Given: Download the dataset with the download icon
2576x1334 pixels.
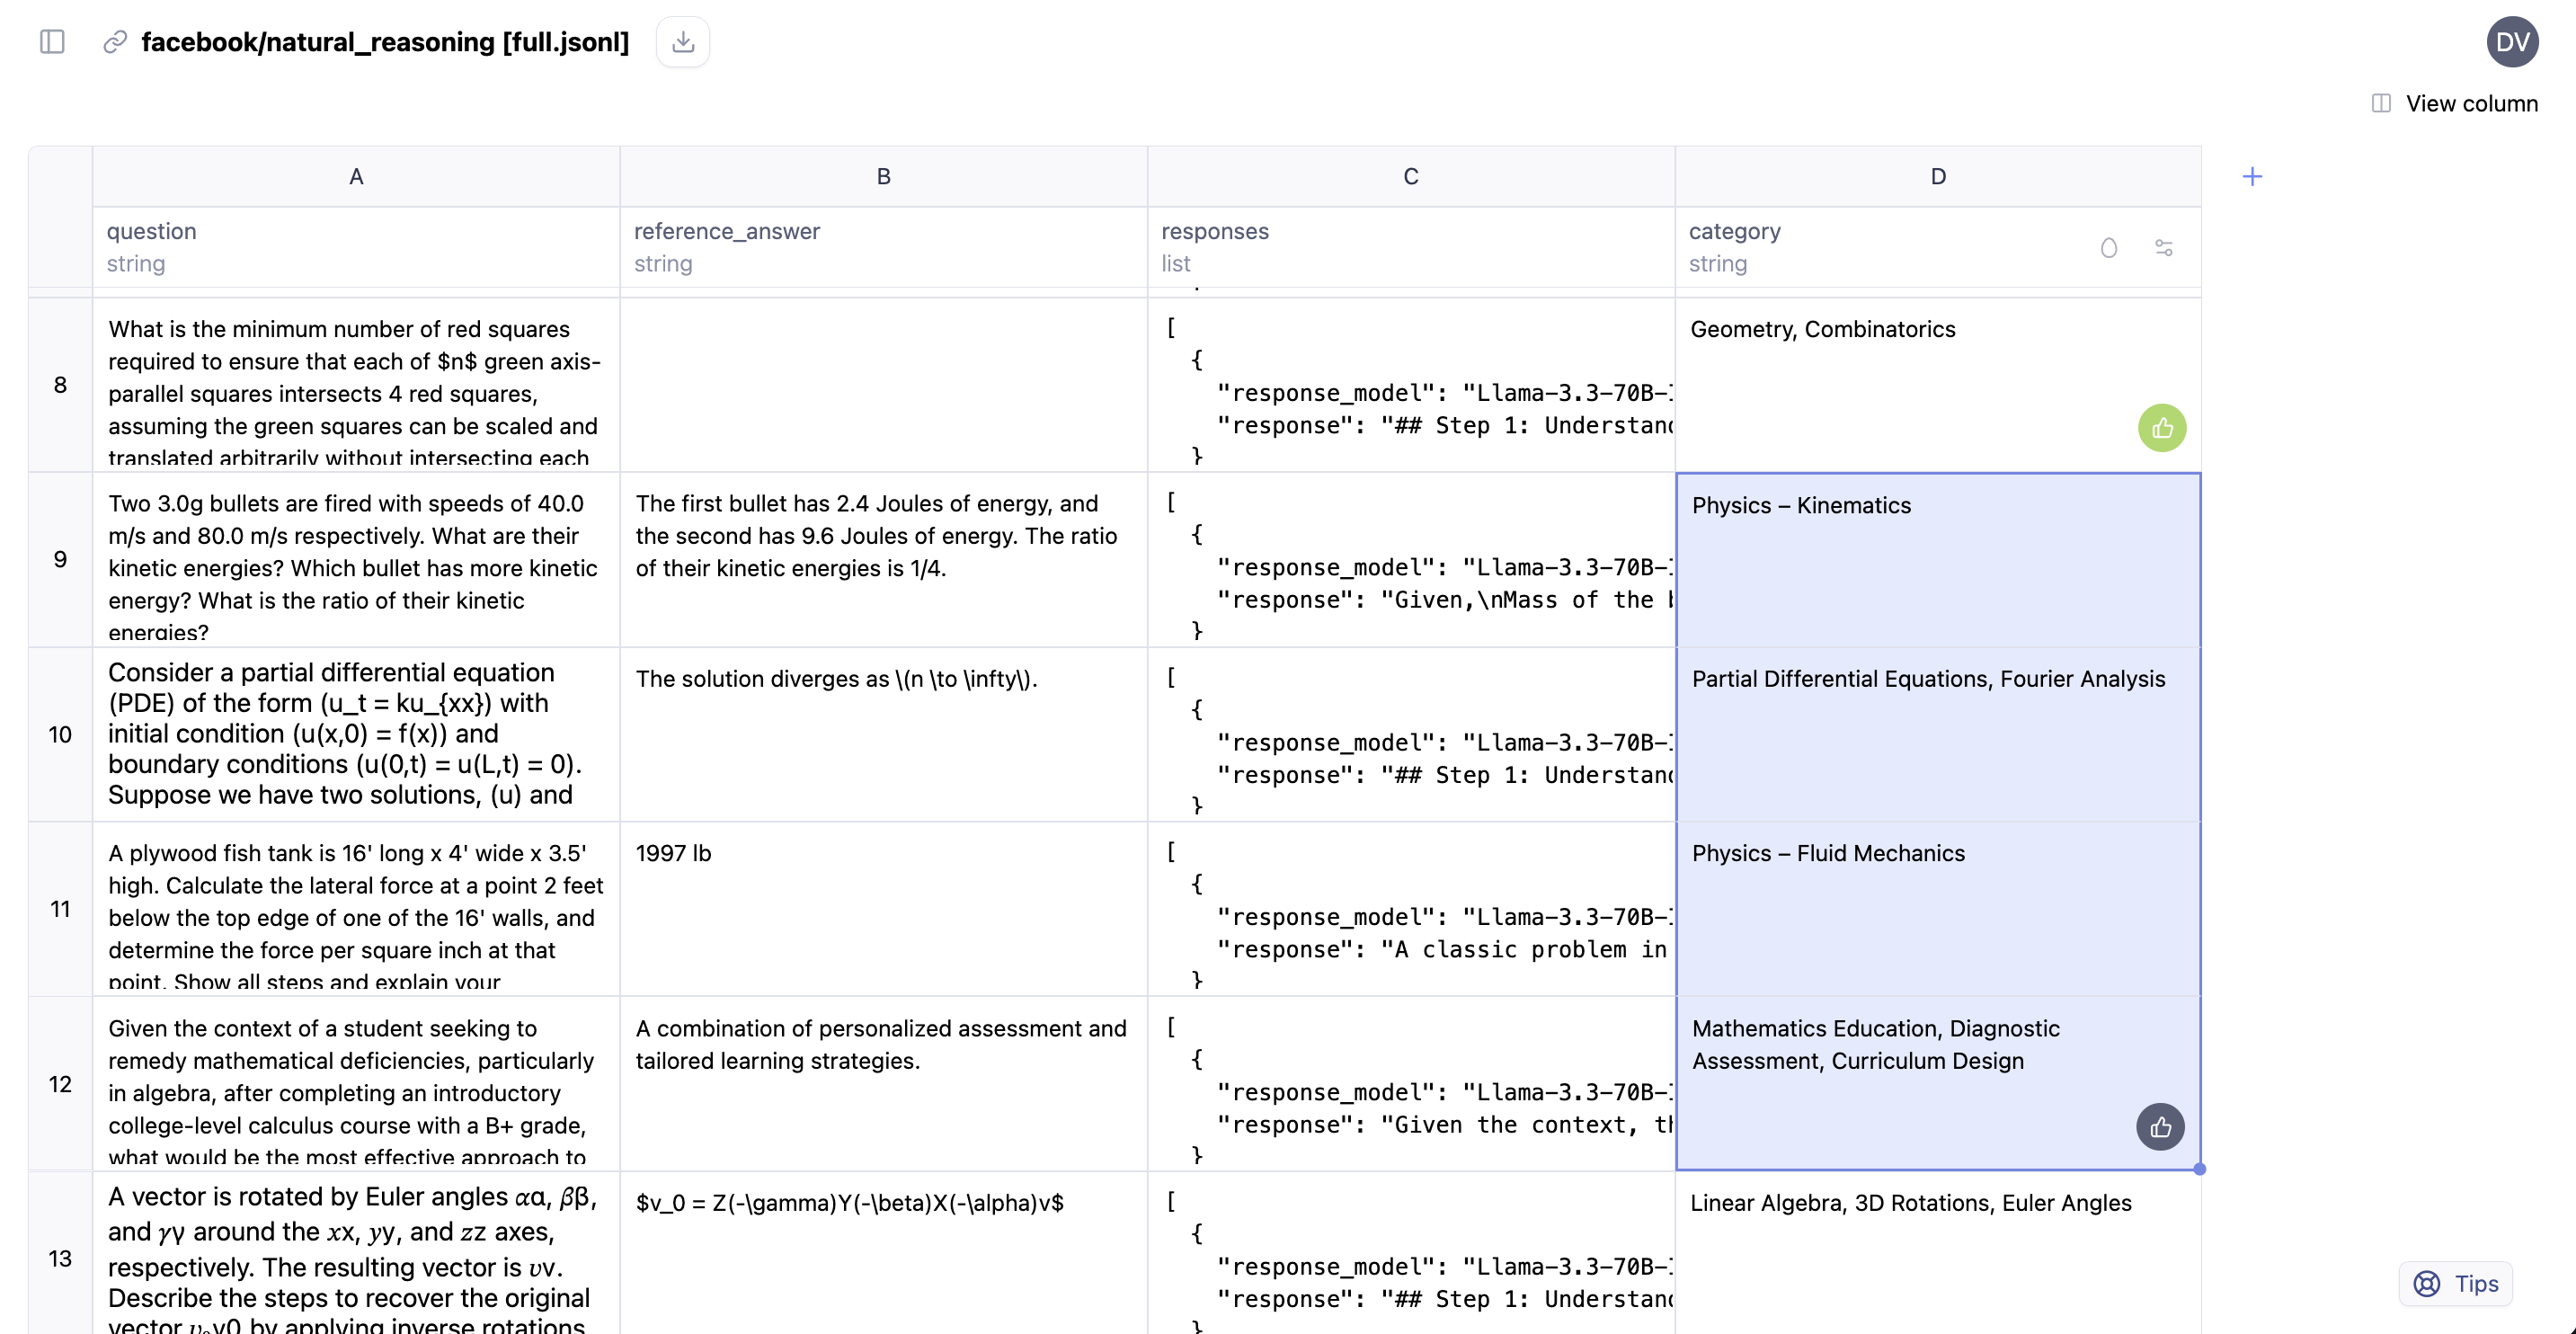Looking at the screenshot, I should tap(683, 42).
